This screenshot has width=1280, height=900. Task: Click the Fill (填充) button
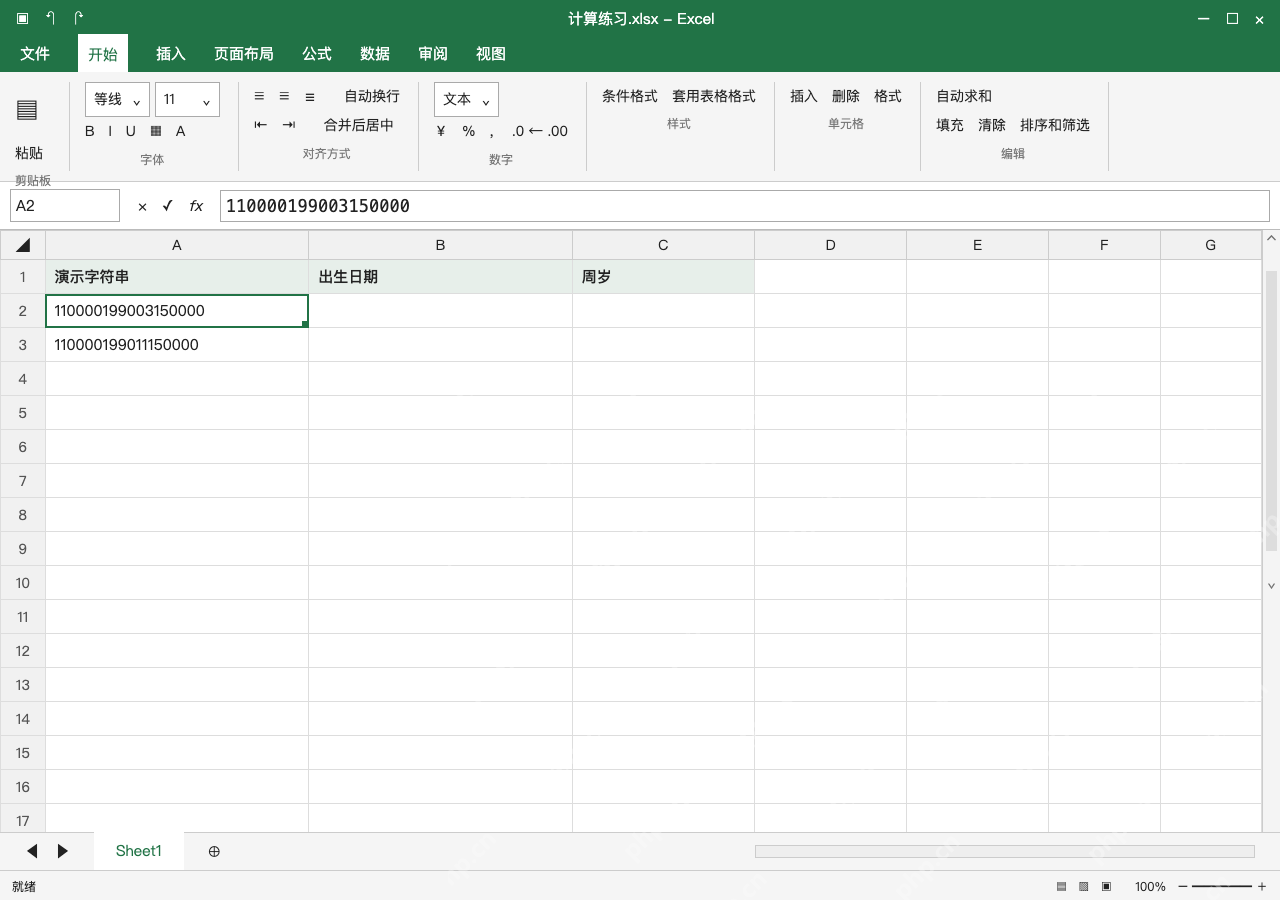click(x=950, y=125)
